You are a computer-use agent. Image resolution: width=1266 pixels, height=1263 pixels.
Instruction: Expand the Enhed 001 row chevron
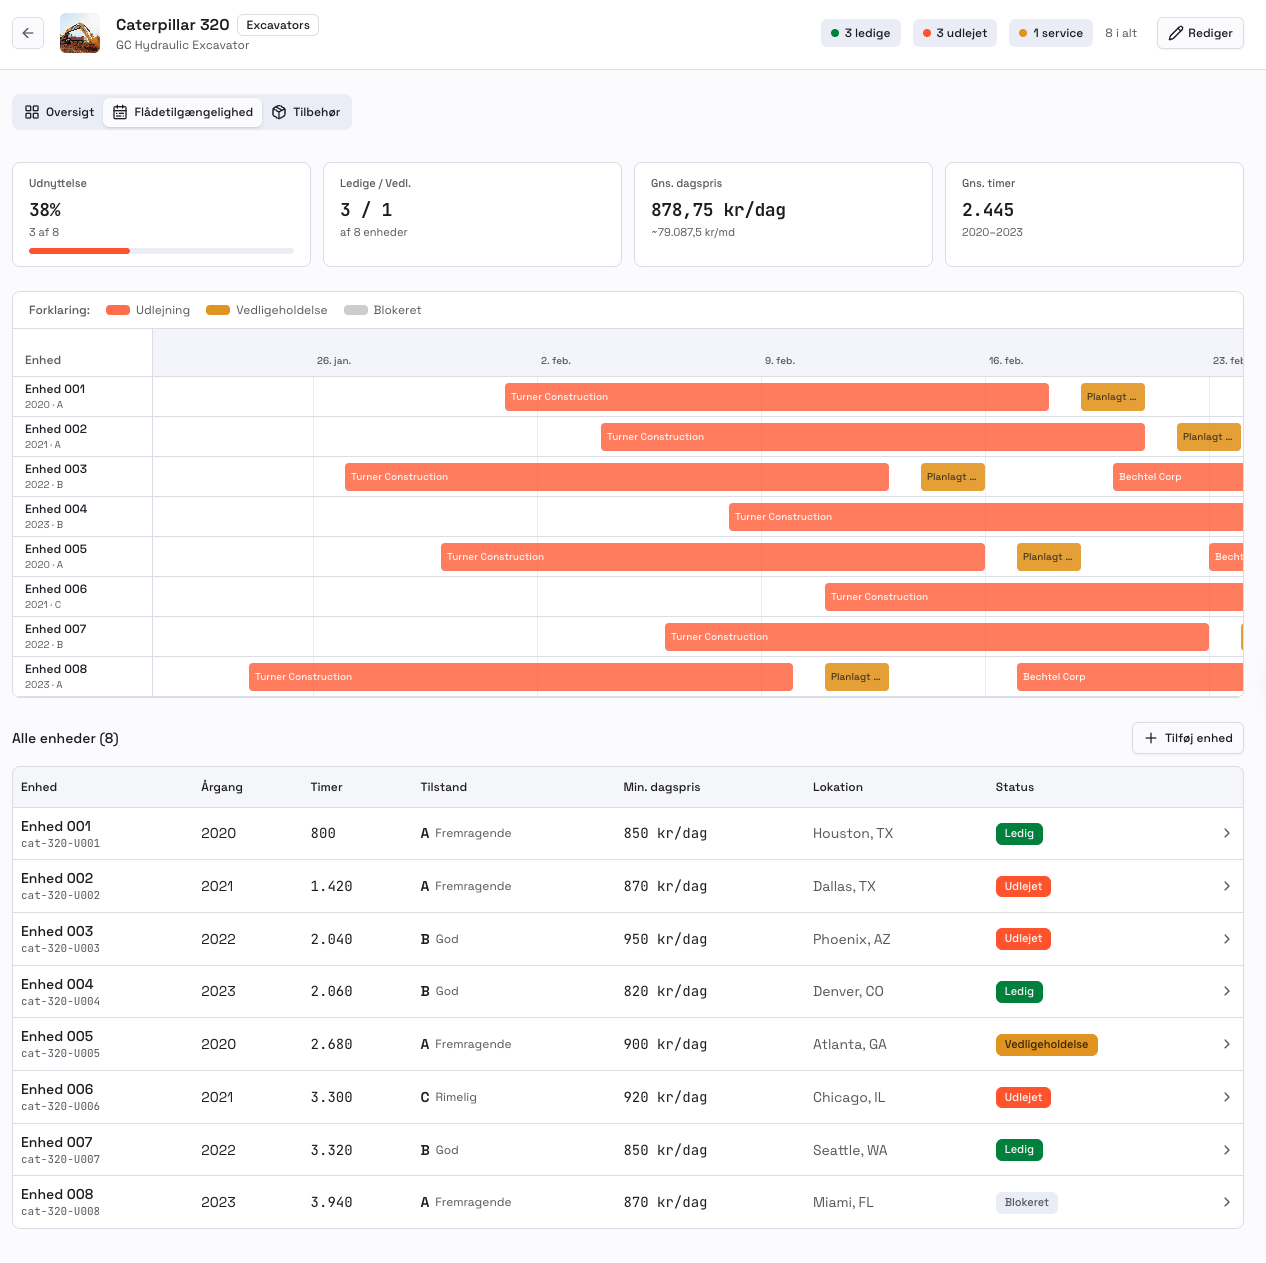pyautogui.click(x=1226, y=833)
